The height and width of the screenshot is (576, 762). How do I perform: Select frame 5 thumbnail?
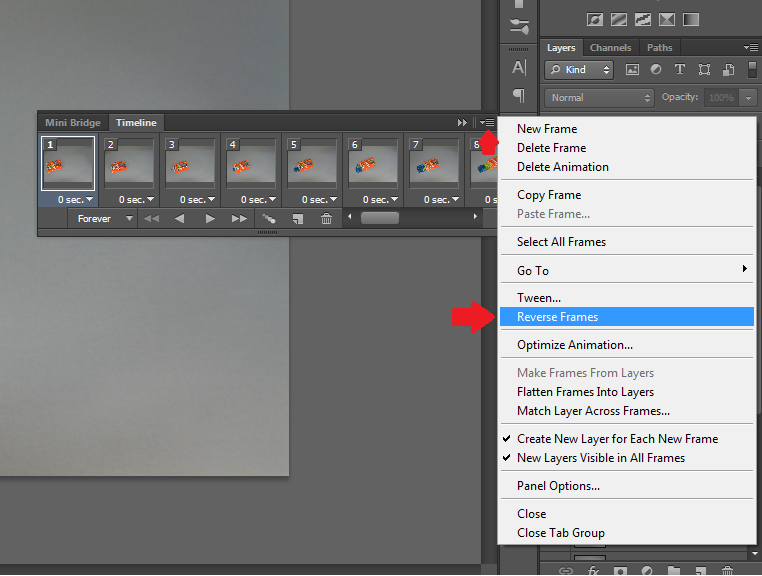click(312, 163)
